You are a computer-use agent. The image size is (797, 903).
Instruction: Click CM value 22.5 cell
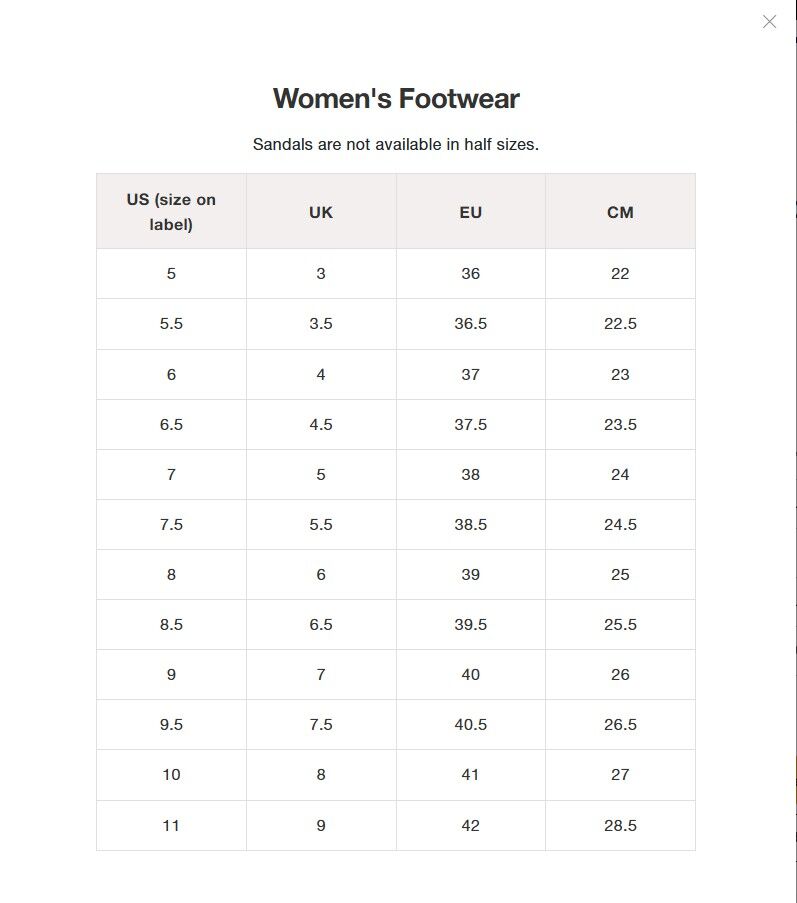[620, 324]
